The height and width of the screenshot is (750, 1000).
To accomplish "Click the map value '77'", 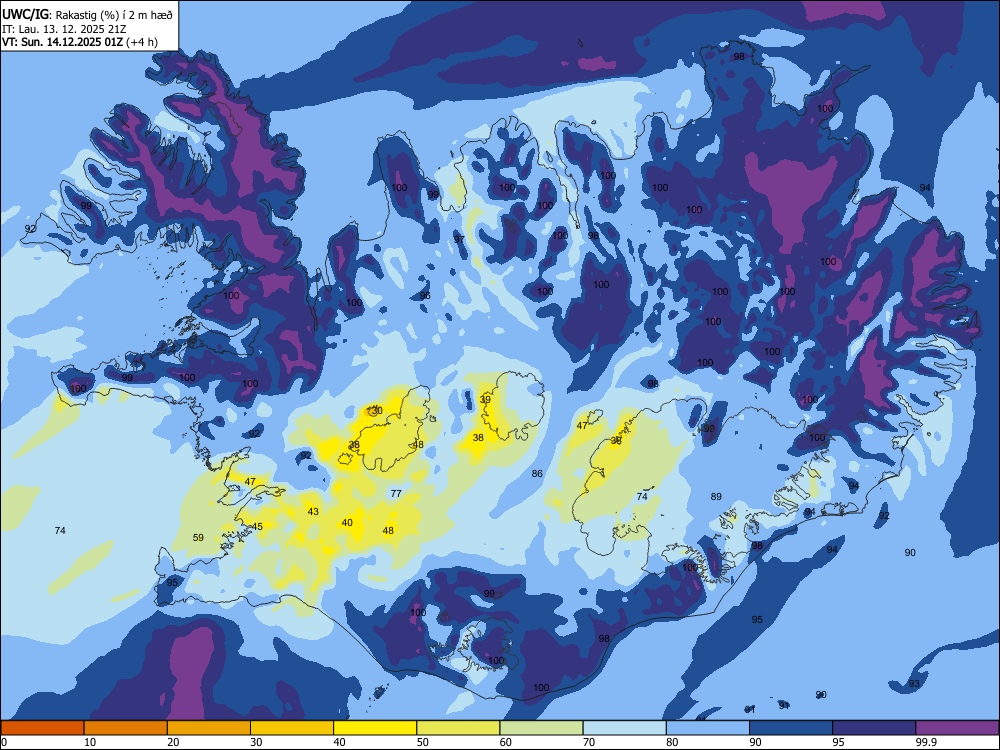I will 396,494.
